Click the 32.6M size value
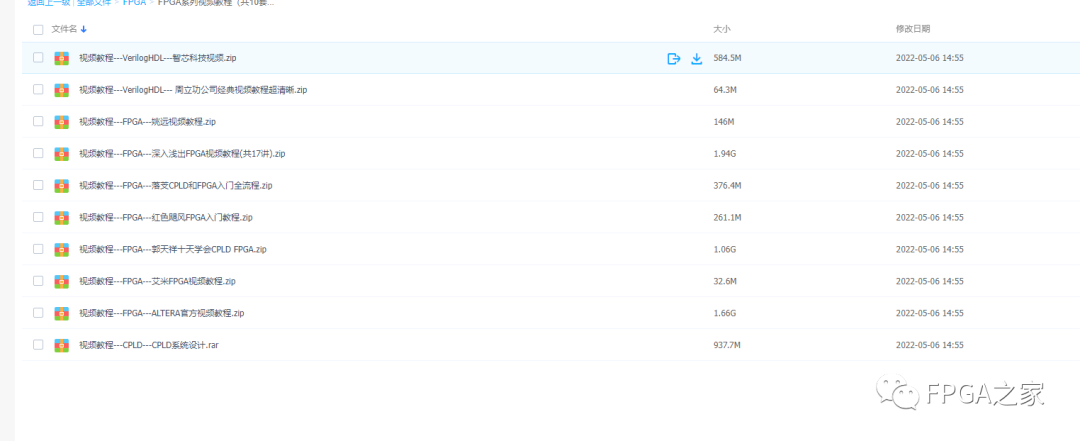 725,281
